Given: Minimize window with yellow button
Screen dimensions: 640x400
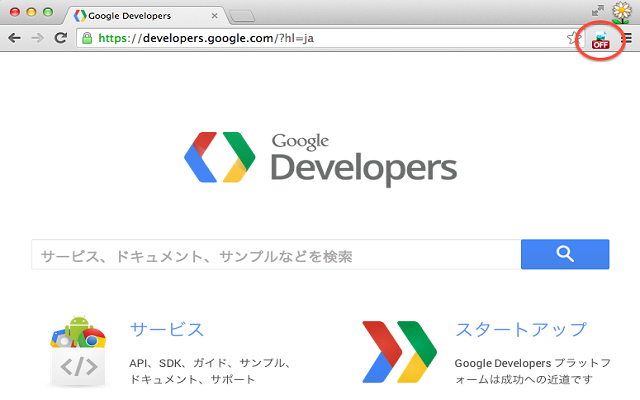Looking at the screenshot, I should coord(31,12).
